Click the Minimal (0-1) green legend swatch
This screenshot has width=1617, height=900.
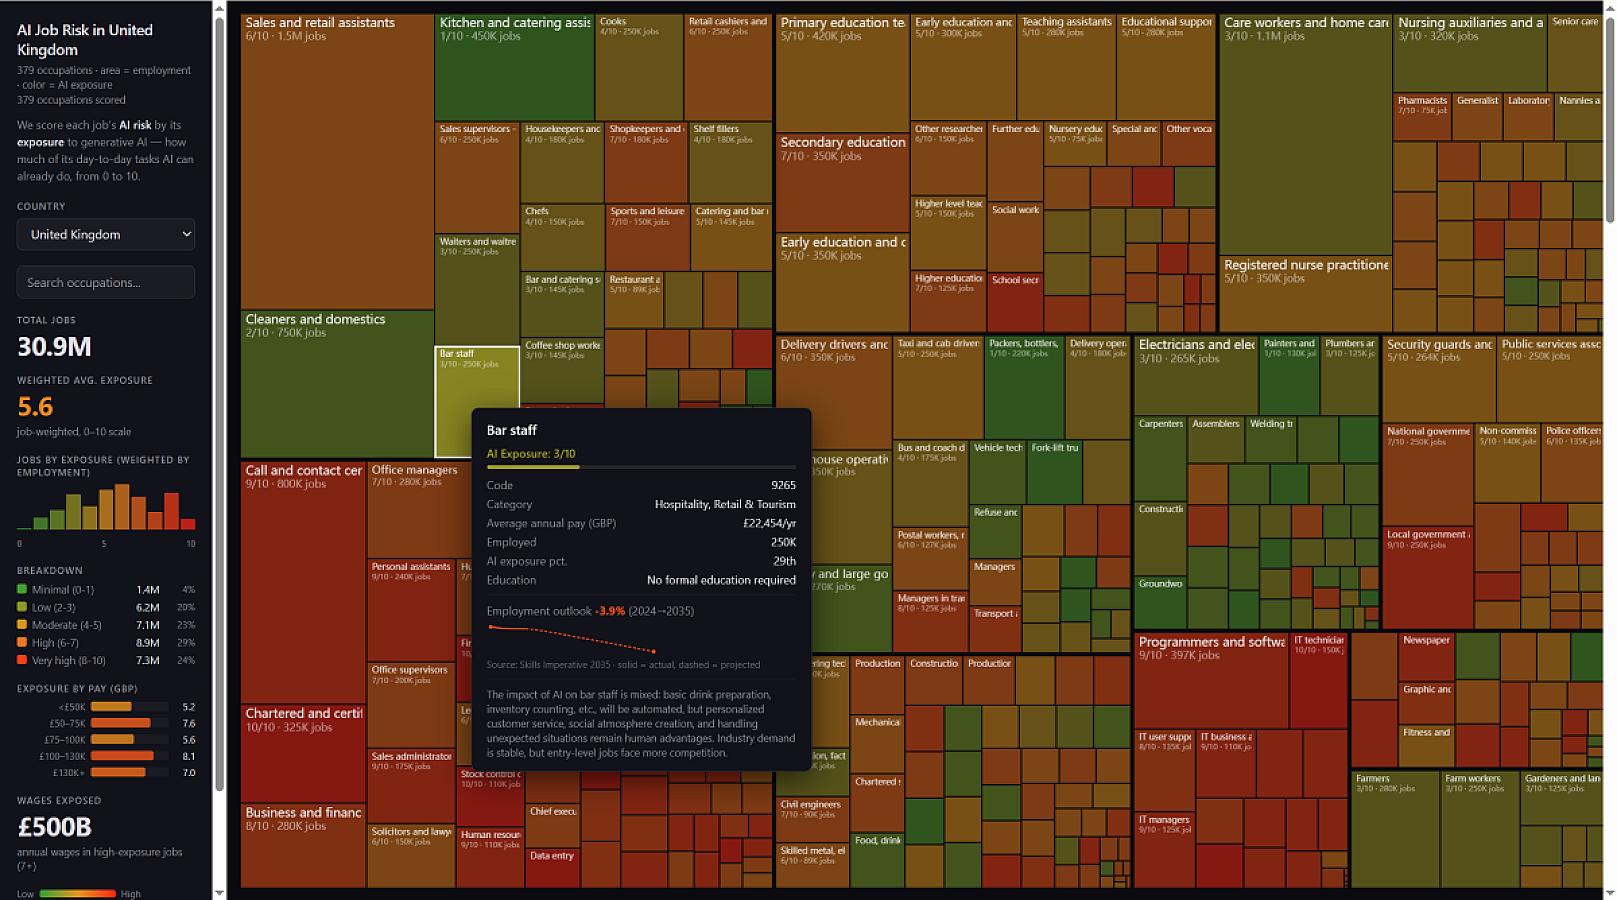(22, 590)
